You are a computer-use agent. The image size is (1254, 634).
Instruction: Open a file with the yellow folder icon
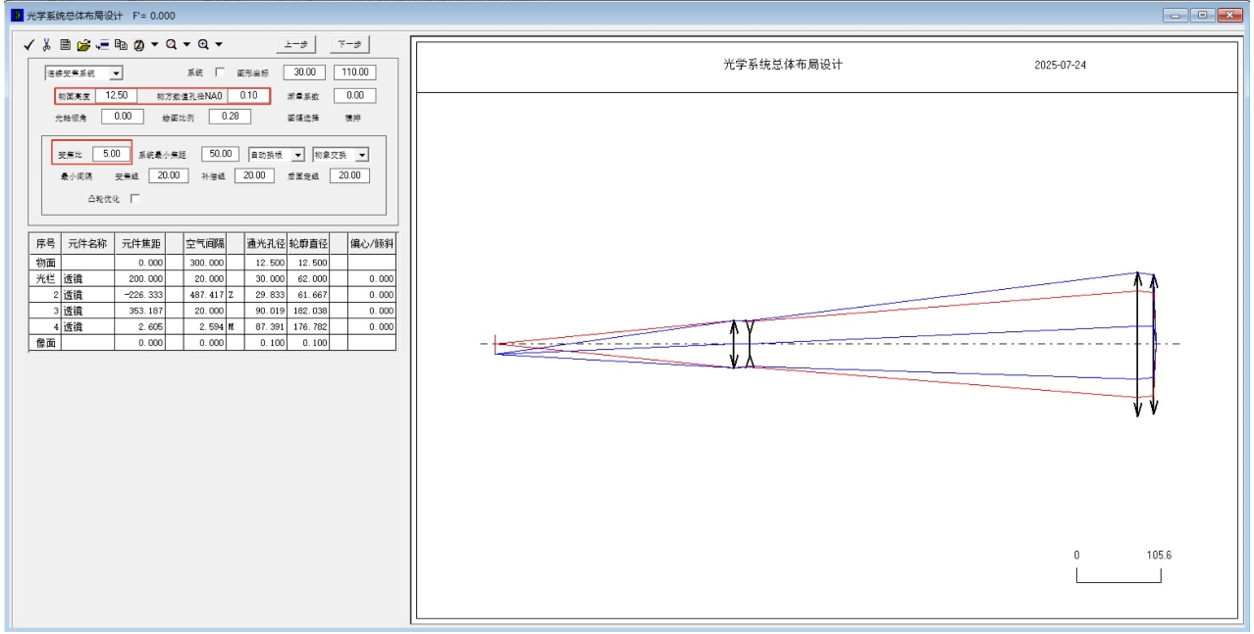84,45
